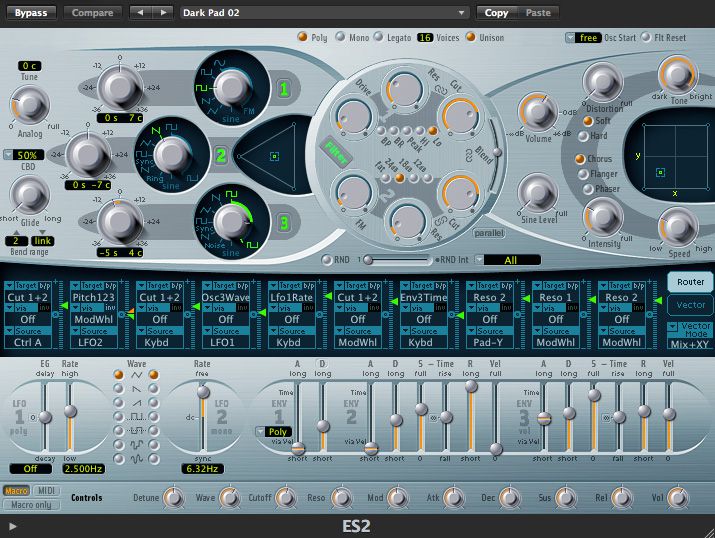This screenshot has width=715, height=538.
Task: Select the Phaser effect
Action: [588, 189]
